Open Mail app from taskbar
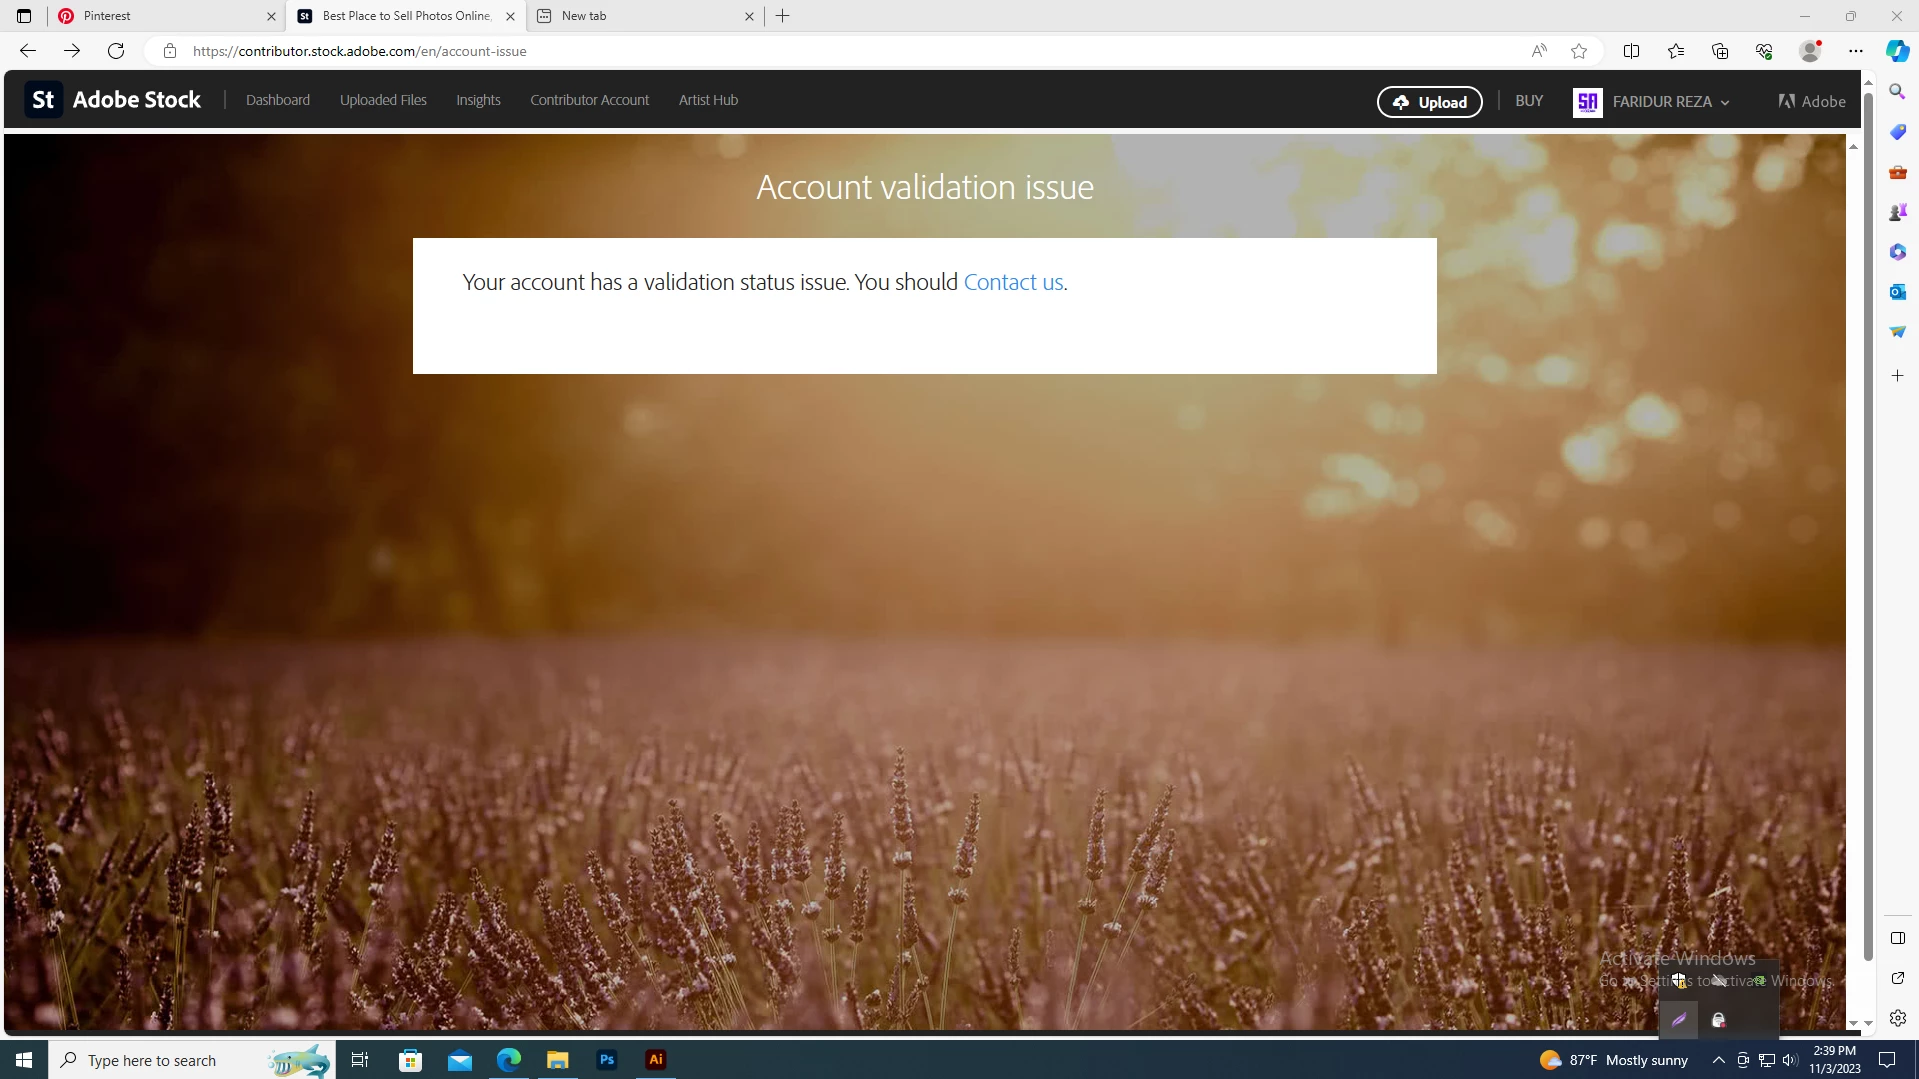1919x1079 pixels. point(460,1060)
